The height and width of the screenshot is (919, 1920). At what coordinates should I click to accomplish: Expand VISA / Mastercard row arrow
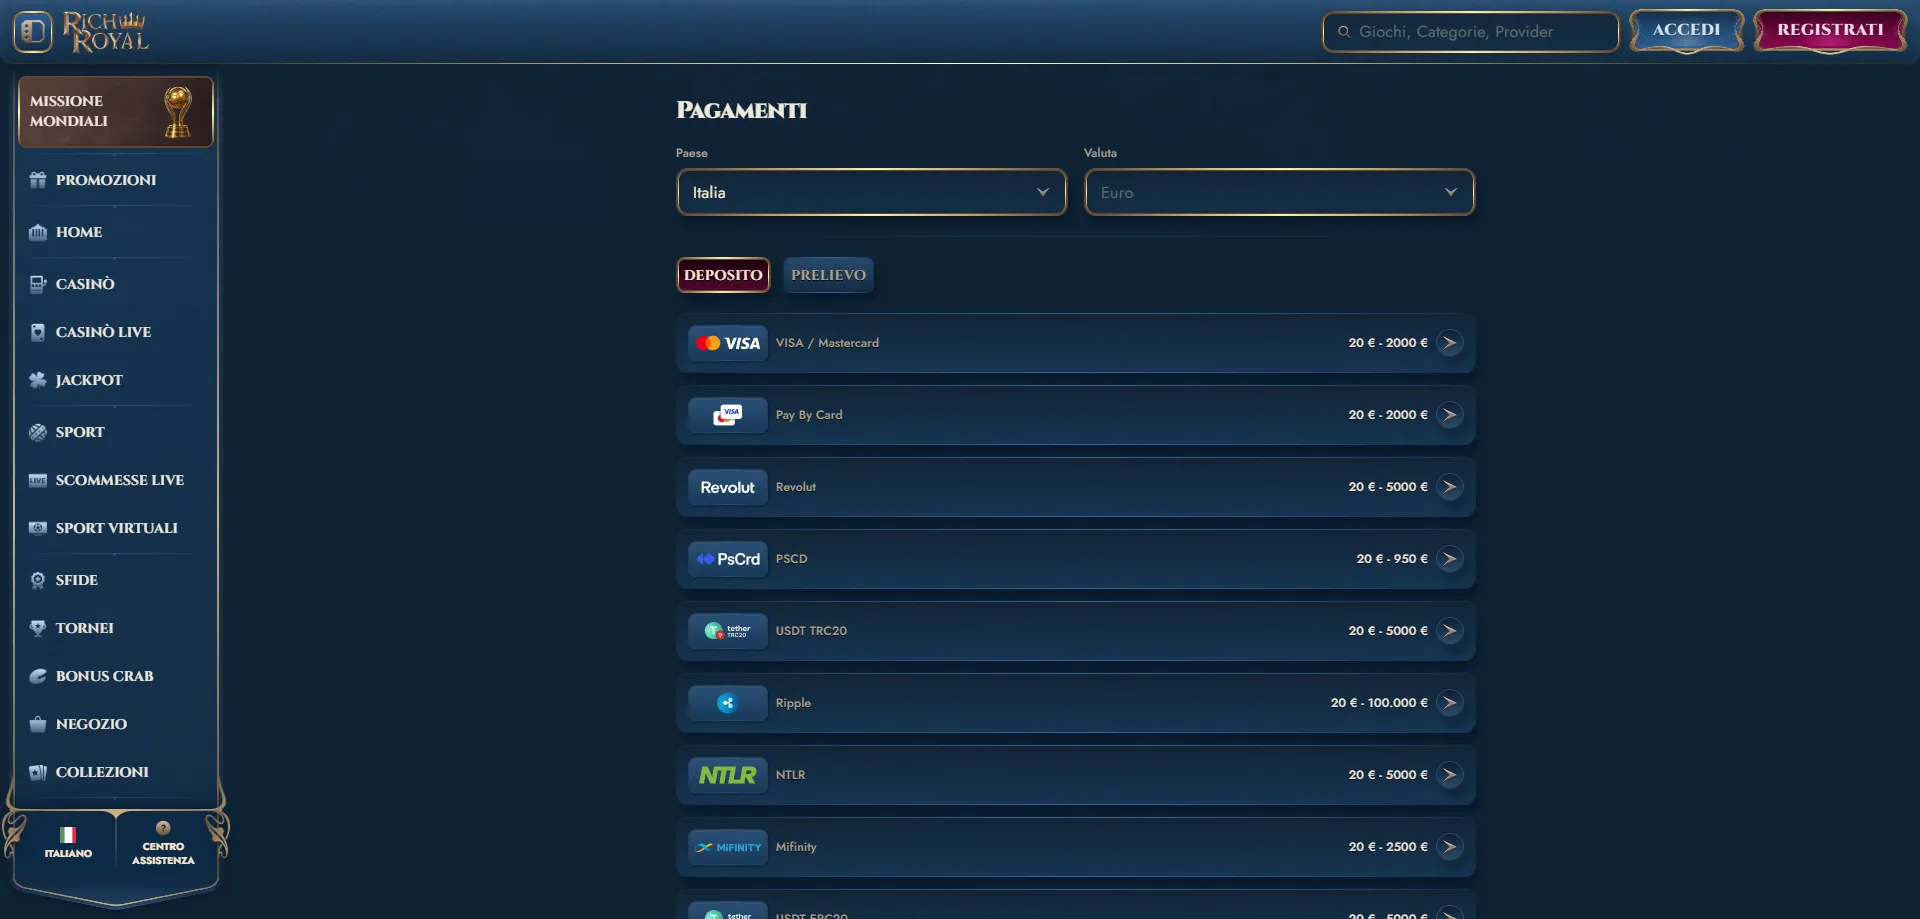1449,343
